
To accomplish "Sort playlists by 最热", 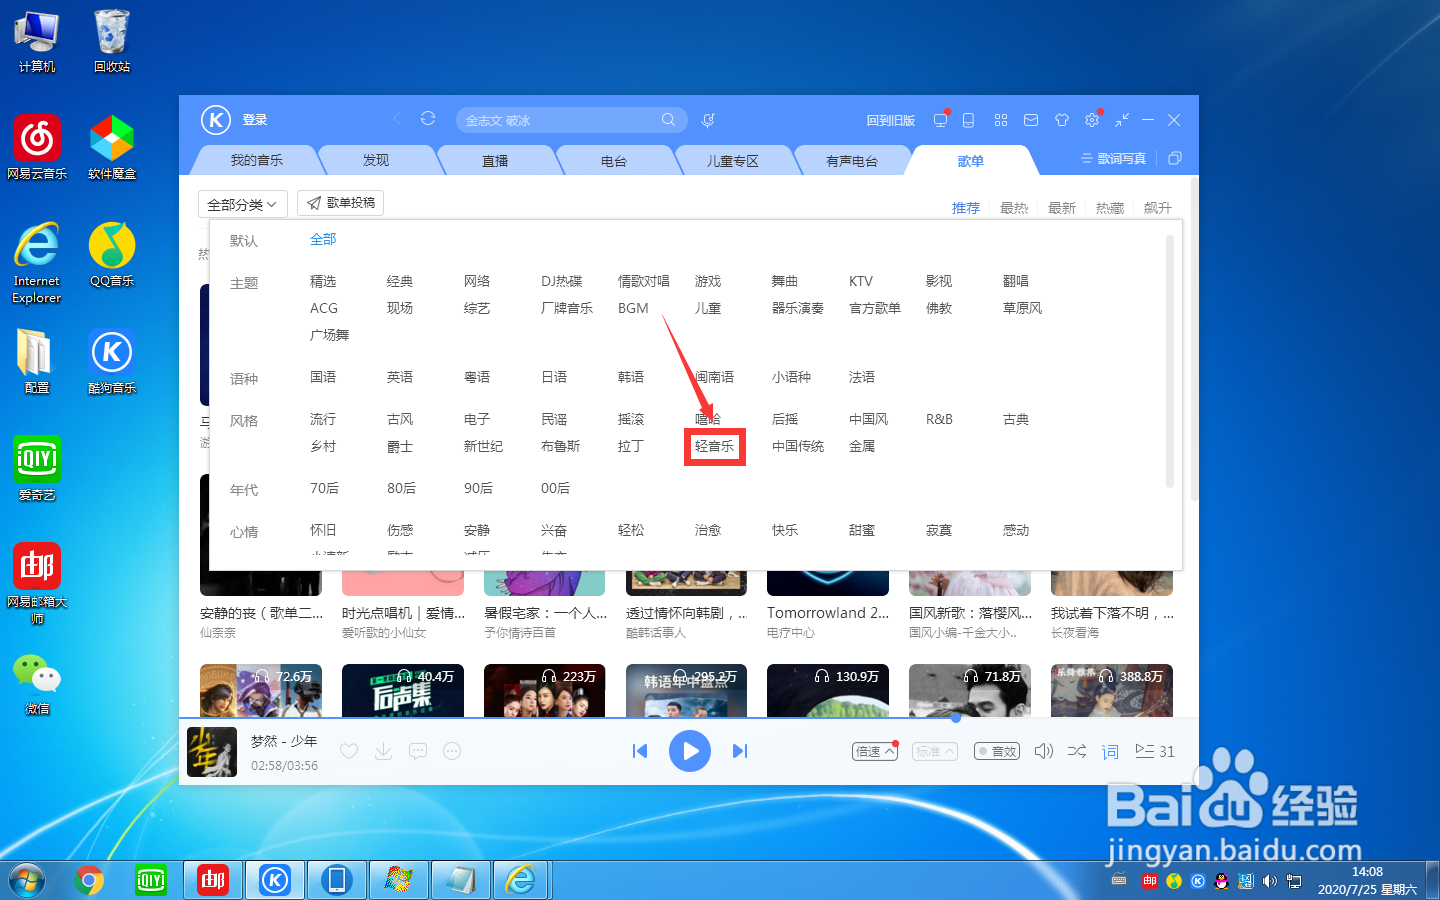I will coord(1014,208).
